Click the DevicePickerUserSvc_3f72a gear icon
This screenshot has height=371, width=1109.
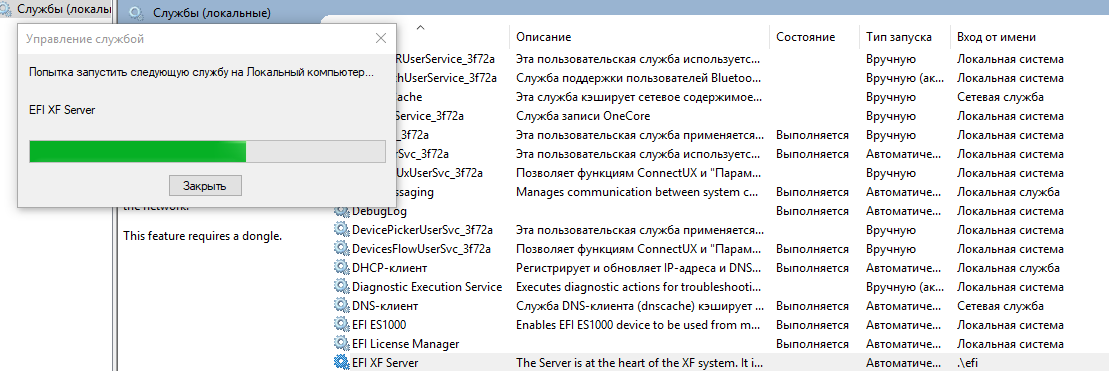(342, 229)
